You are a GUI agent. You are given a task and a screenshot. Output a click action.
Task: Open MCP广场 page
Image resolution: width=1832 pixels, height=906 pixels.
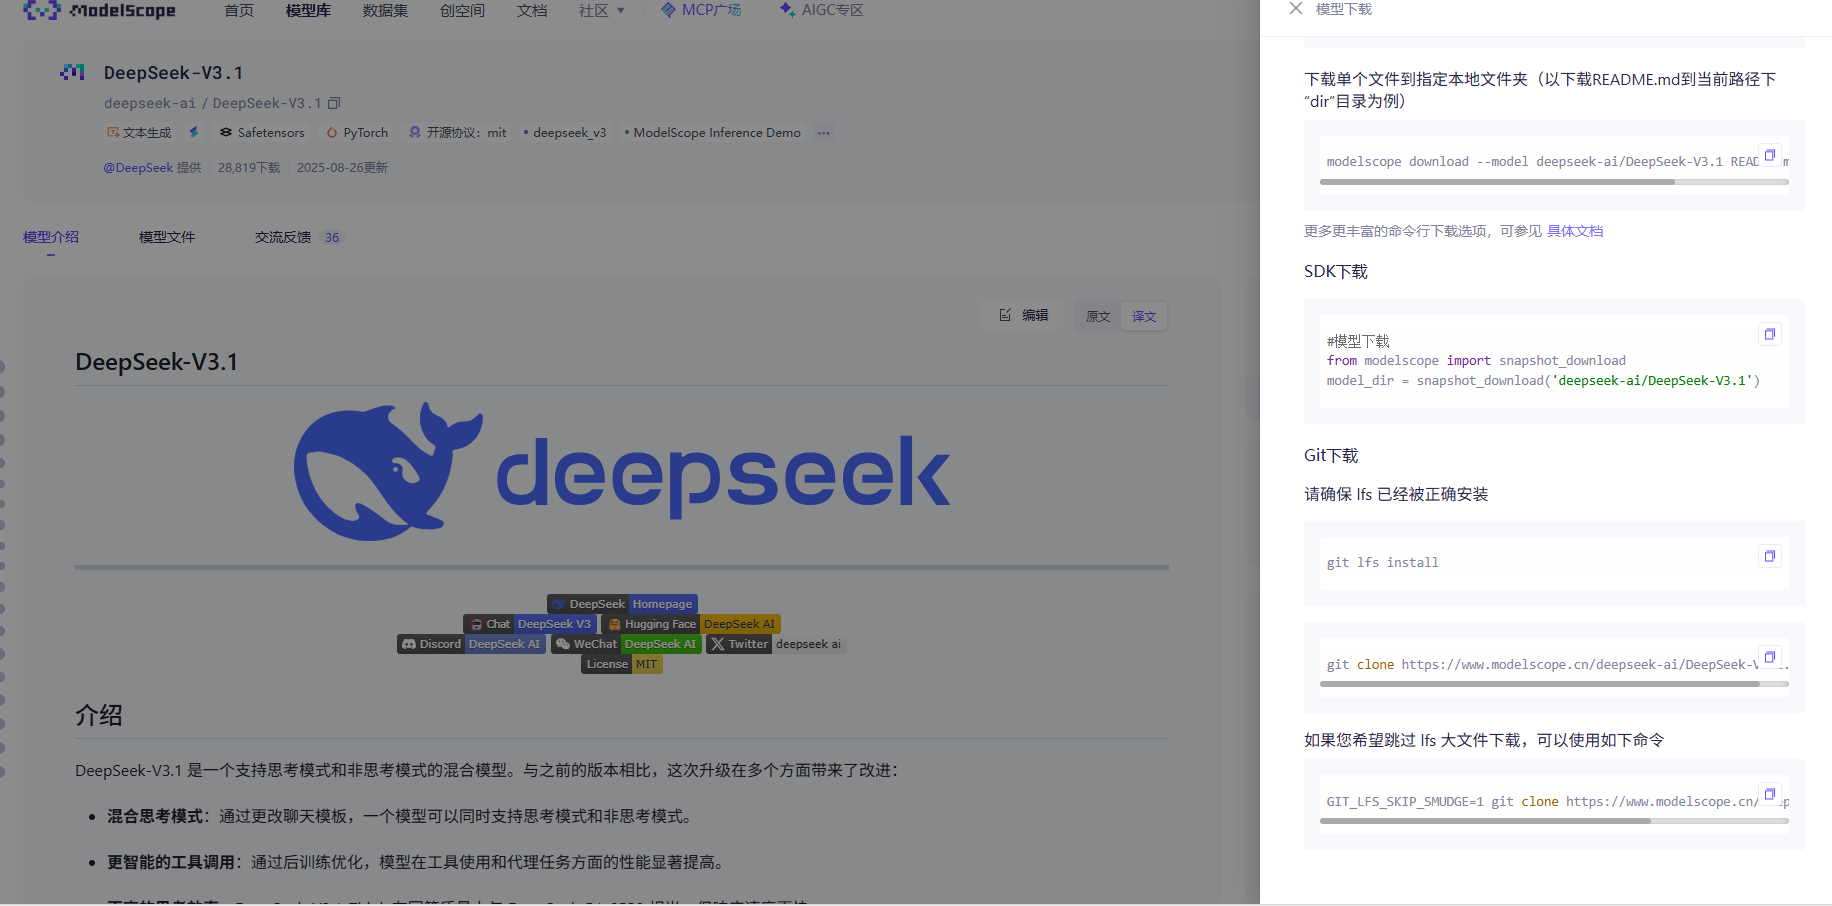pyautogui.click(x=701, y=10)
